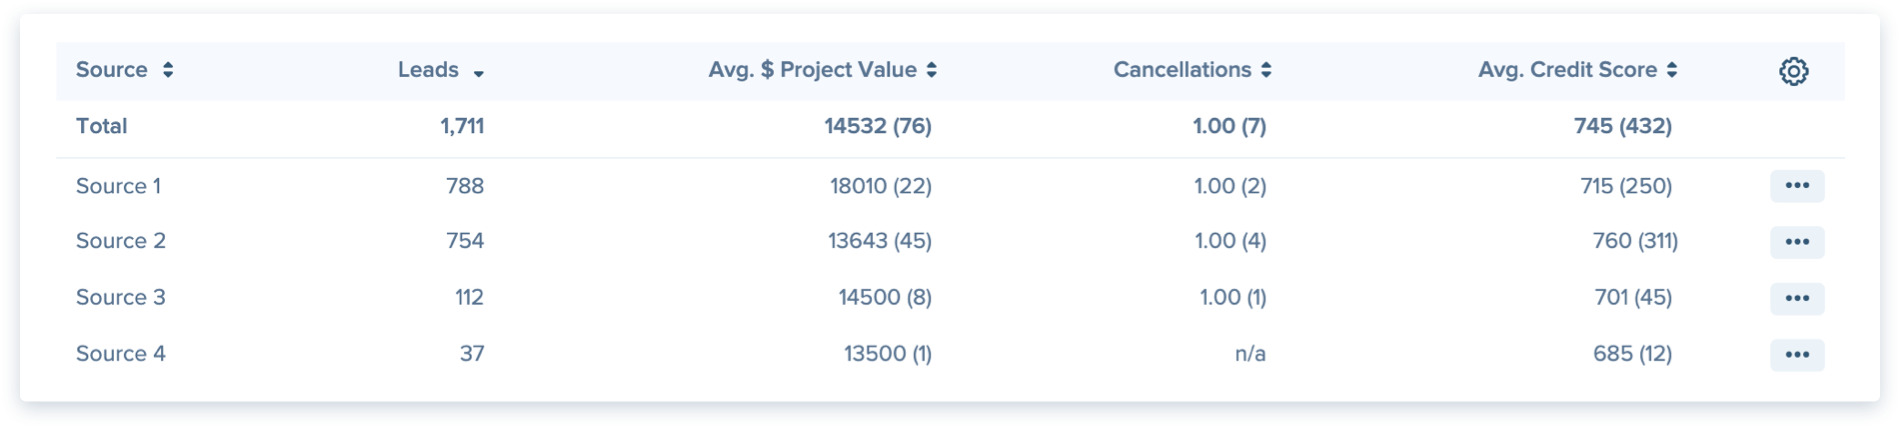Open the Source 2 three-dot menu
Screen dimensions: 1900x428
[x=1797, y=242]
